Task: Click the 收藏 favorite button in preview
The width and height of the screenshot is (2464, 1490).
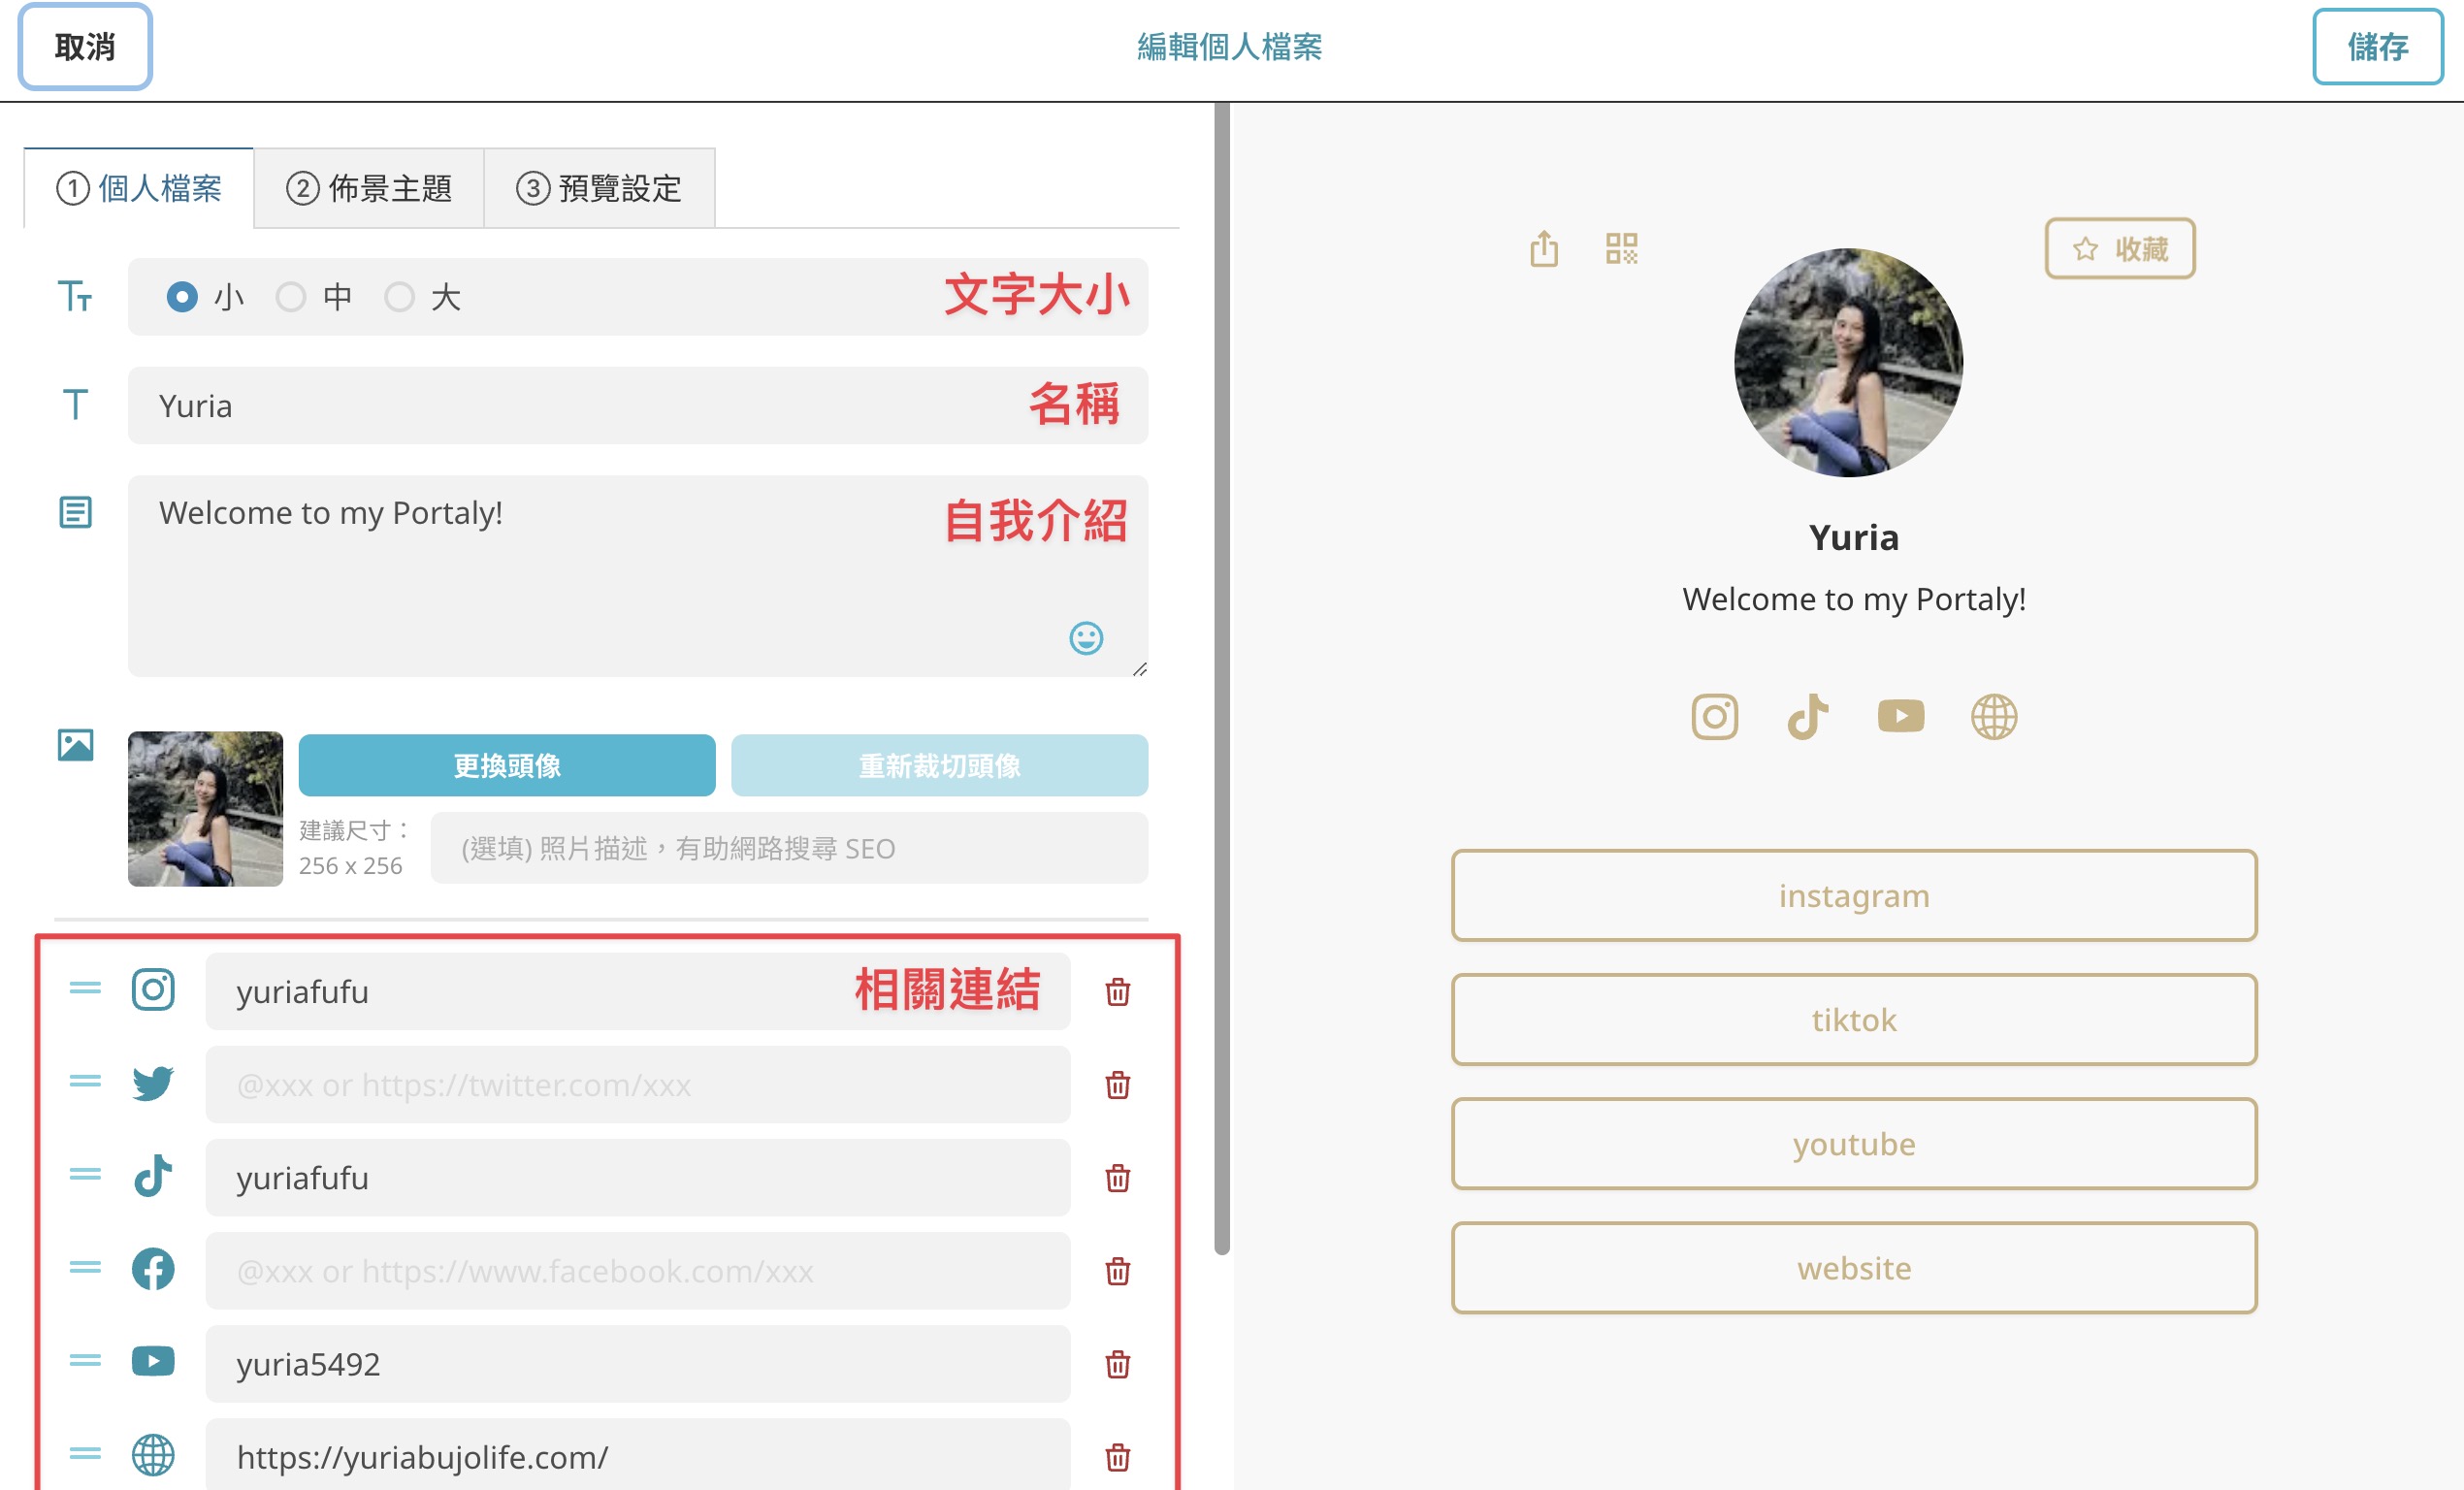Action: 2119,248
